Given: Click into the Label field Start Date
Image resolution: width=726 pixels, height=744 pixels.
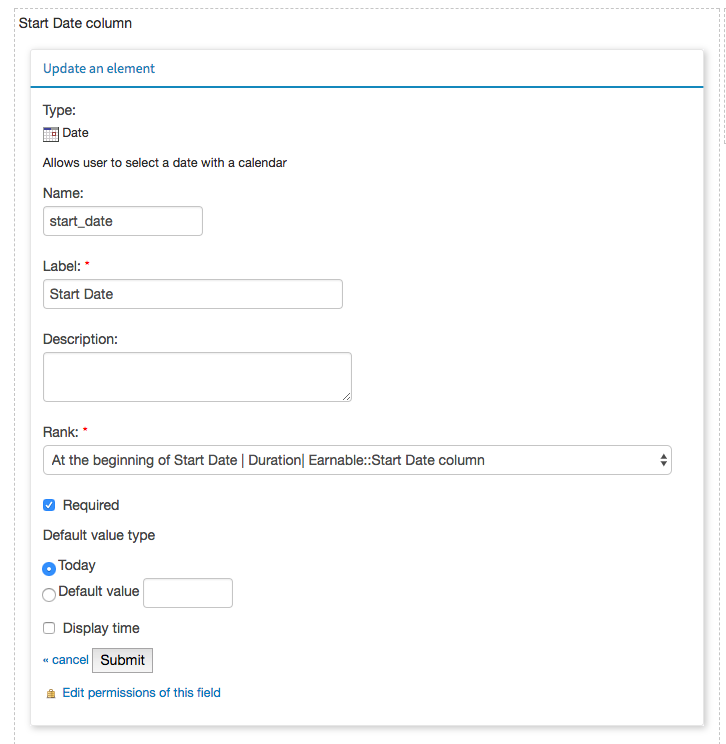Looking at the screenshot, I should pyautogui.click(x=193, y=294).
